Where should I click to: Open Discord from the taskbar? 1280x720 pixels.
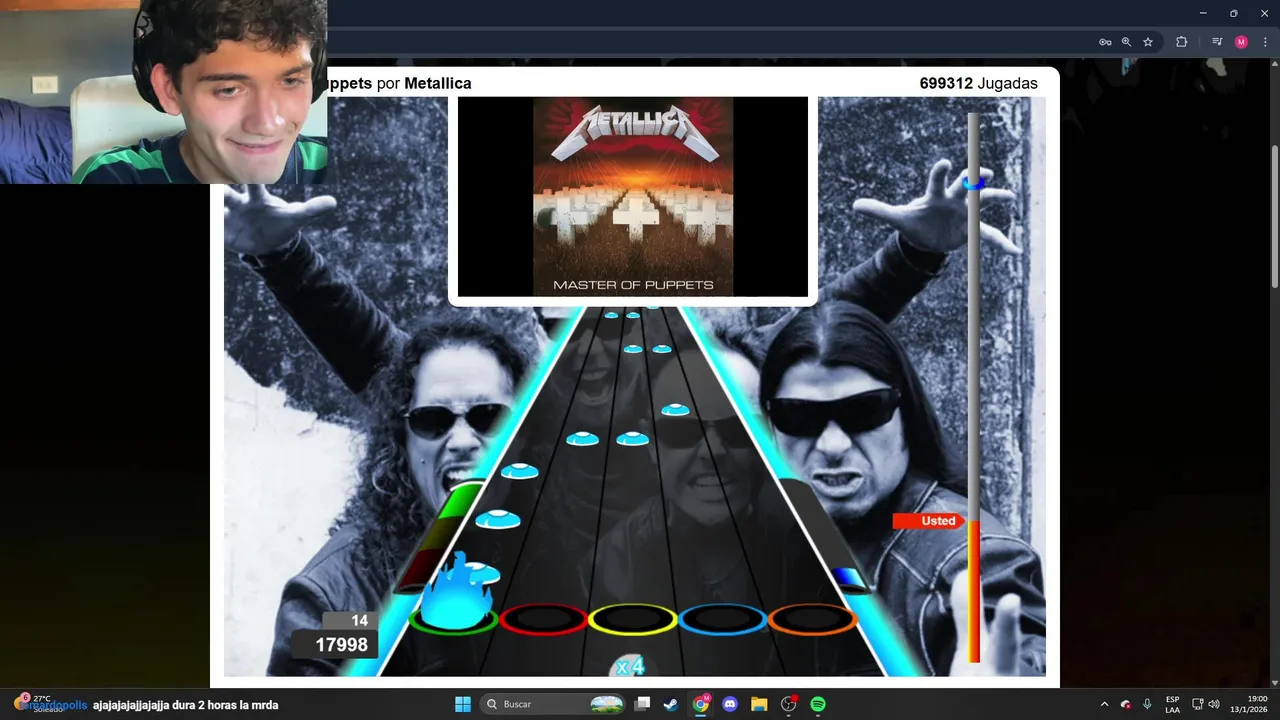(730, 704)
